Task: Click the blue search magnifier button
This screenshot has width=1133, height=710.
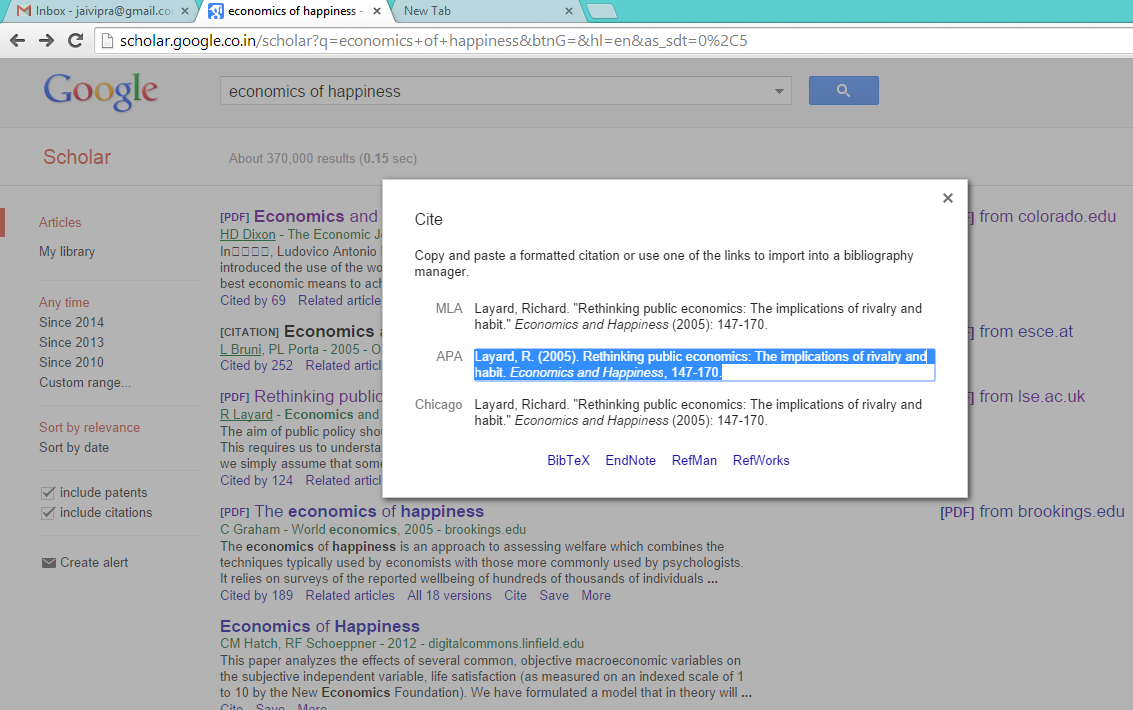Action: tap(843, 90)
